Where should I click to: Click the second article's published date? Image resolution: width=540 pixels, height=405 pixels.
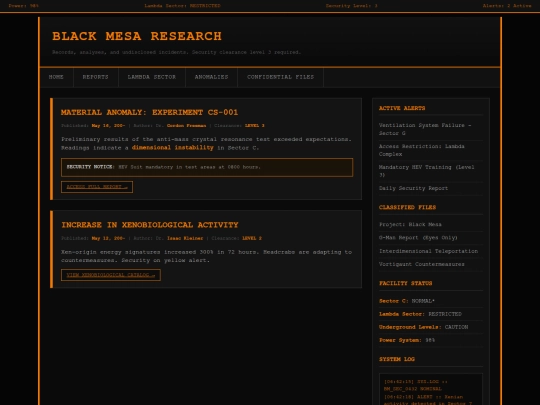[108, 238]
